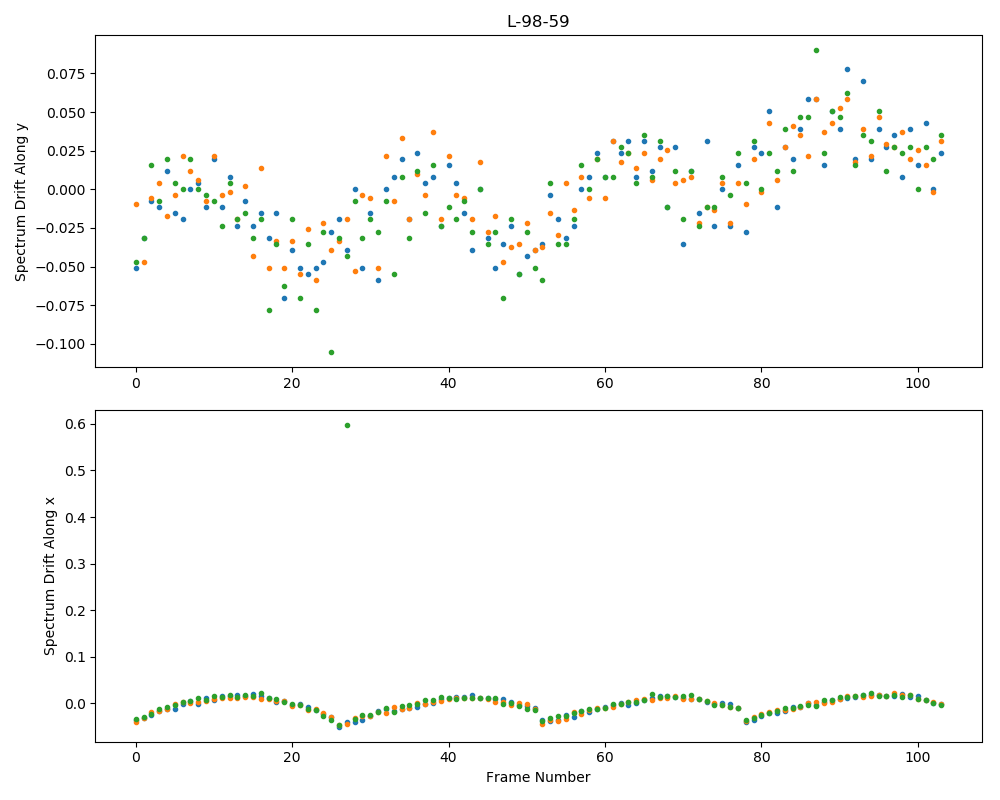The height and width of the screenshot is (800, 1000).
Task: Select the Spectrum Drift Along y axis label
Action: pyautogui.click(x=21, y=202)
